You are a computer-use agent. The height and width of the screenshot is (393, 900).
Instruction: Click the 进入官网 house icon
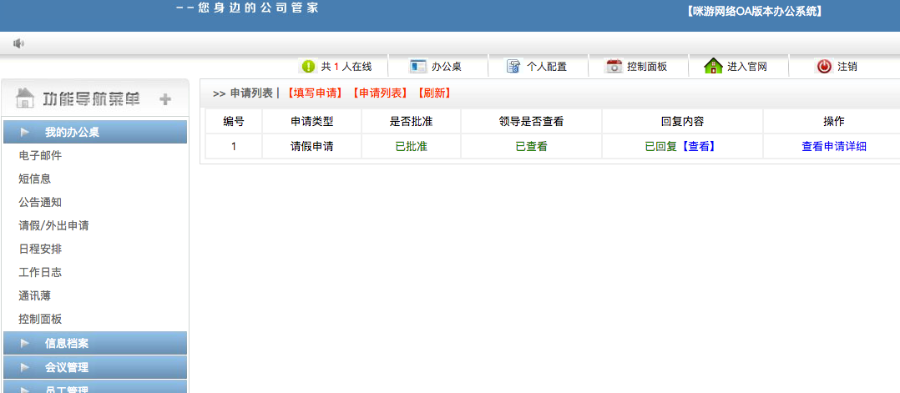pos(713,66)
